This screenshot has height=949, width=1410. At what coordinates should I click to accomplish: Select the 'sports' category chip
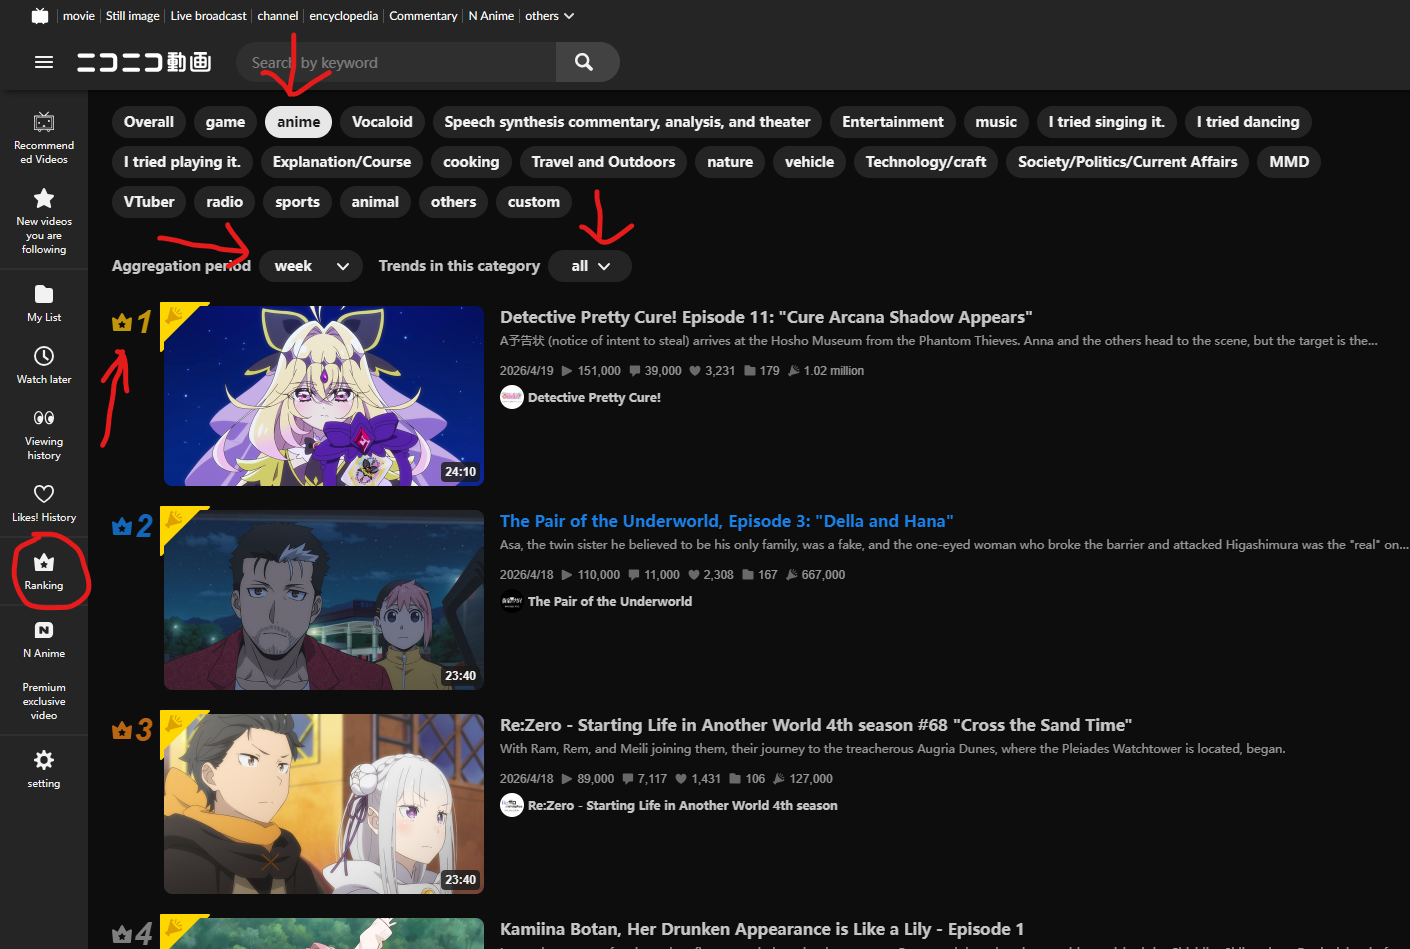(x=298, y=202)
